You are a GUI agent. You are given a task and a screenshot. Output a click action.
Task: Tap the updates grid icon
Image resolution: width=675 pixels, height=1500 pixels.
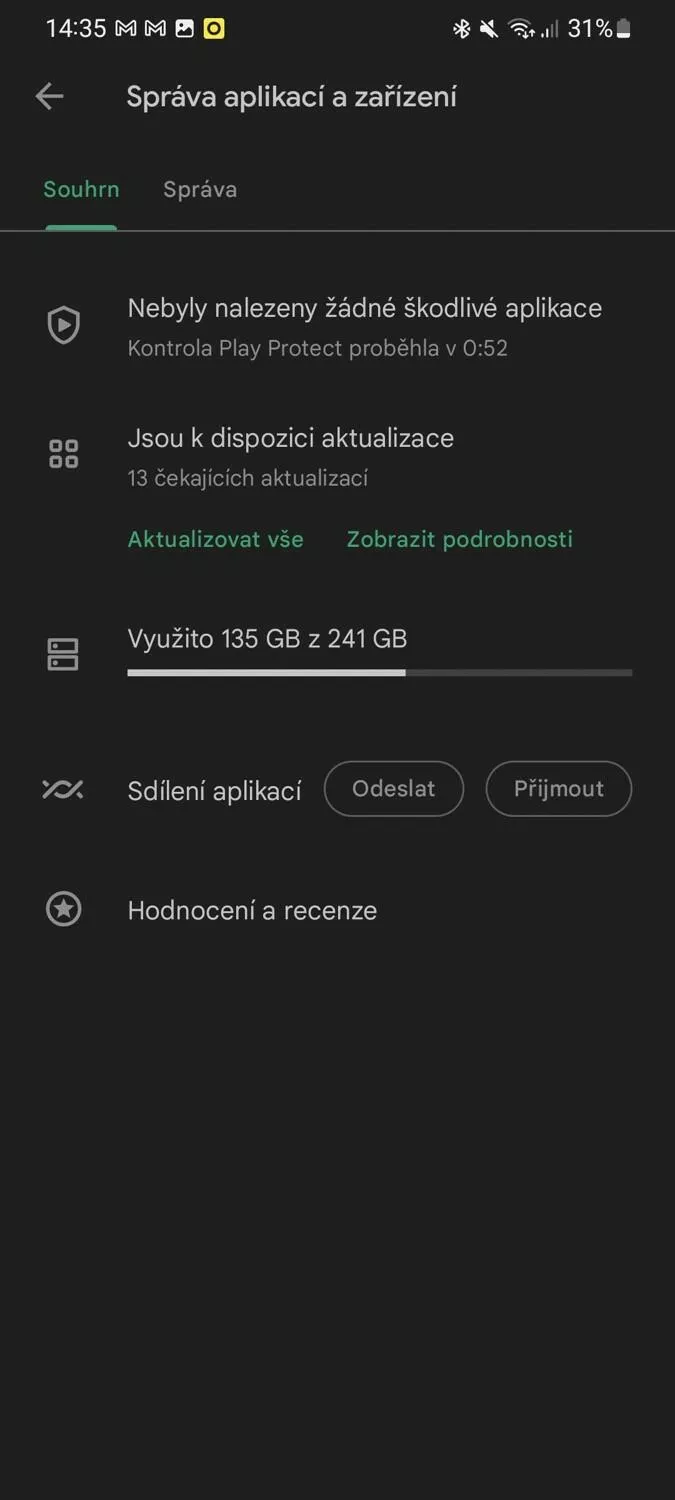point(64,454)
